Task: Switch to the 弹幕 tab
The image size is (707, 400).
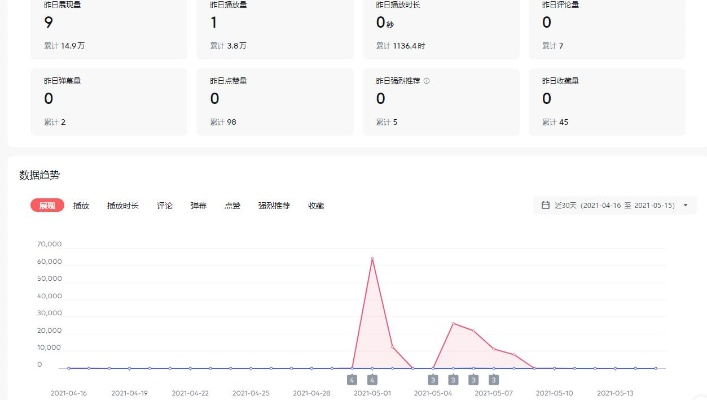Action: click(x=198, y=205)
